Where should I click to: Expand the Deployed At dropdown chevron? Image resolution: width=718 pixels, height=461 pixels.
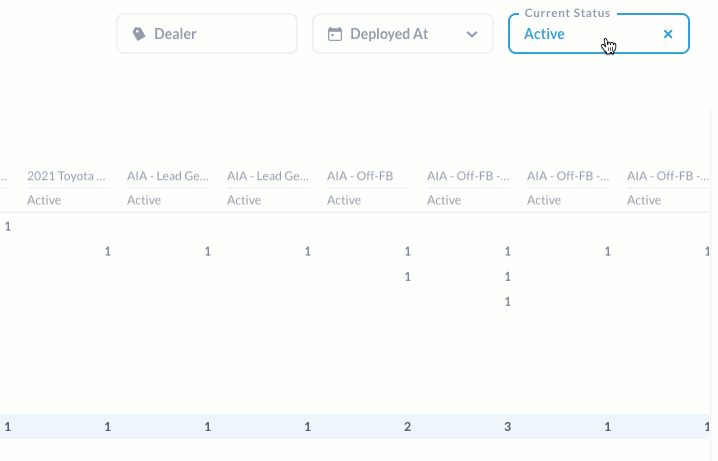coord(472,34)
